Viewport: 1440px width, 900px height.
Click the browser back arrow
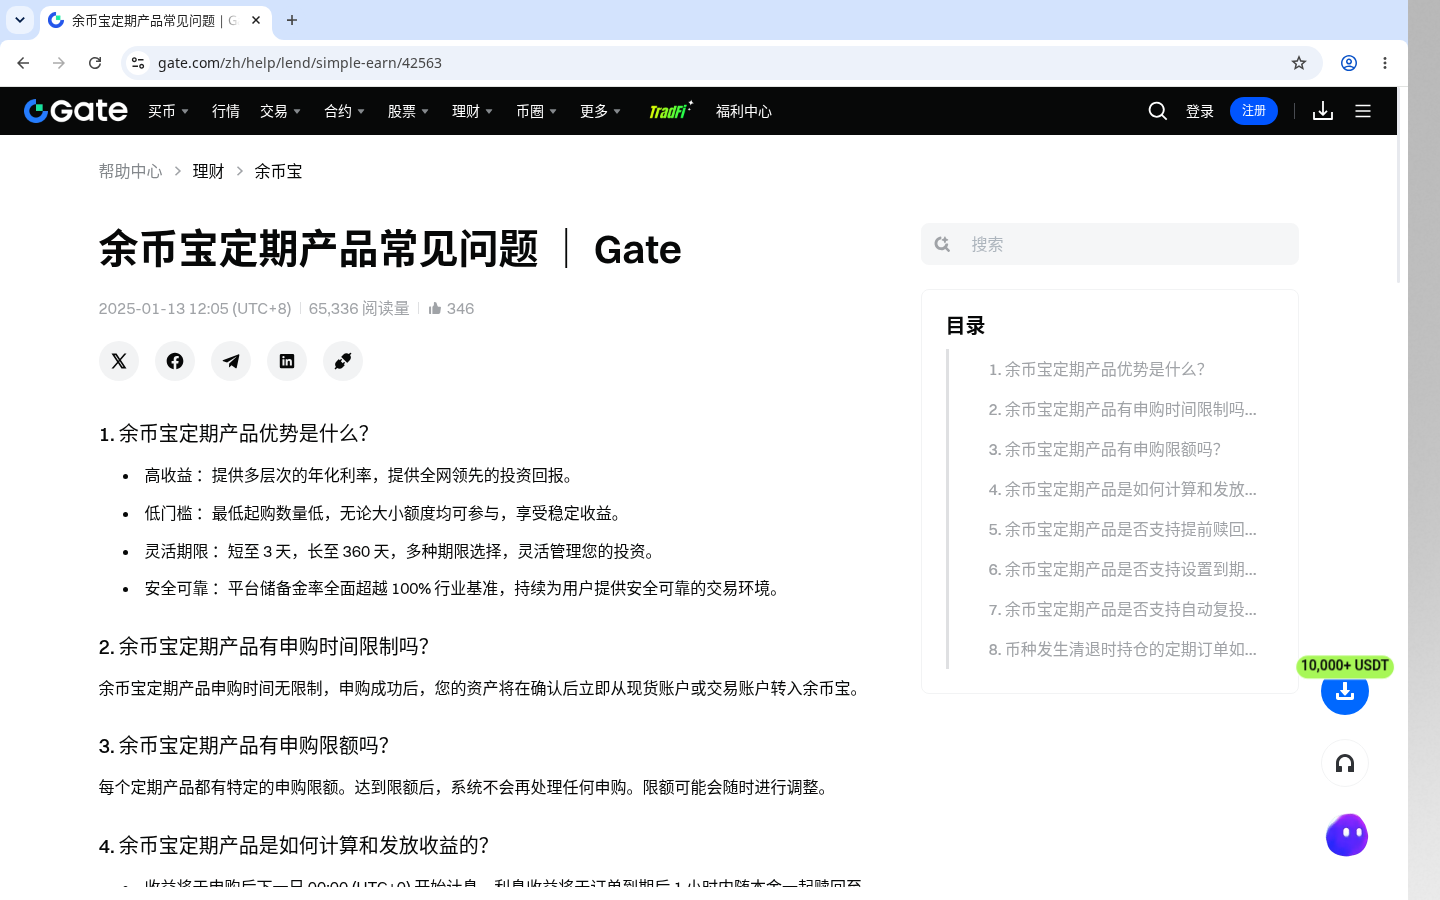pyautogui.click(x=23, y=63)
